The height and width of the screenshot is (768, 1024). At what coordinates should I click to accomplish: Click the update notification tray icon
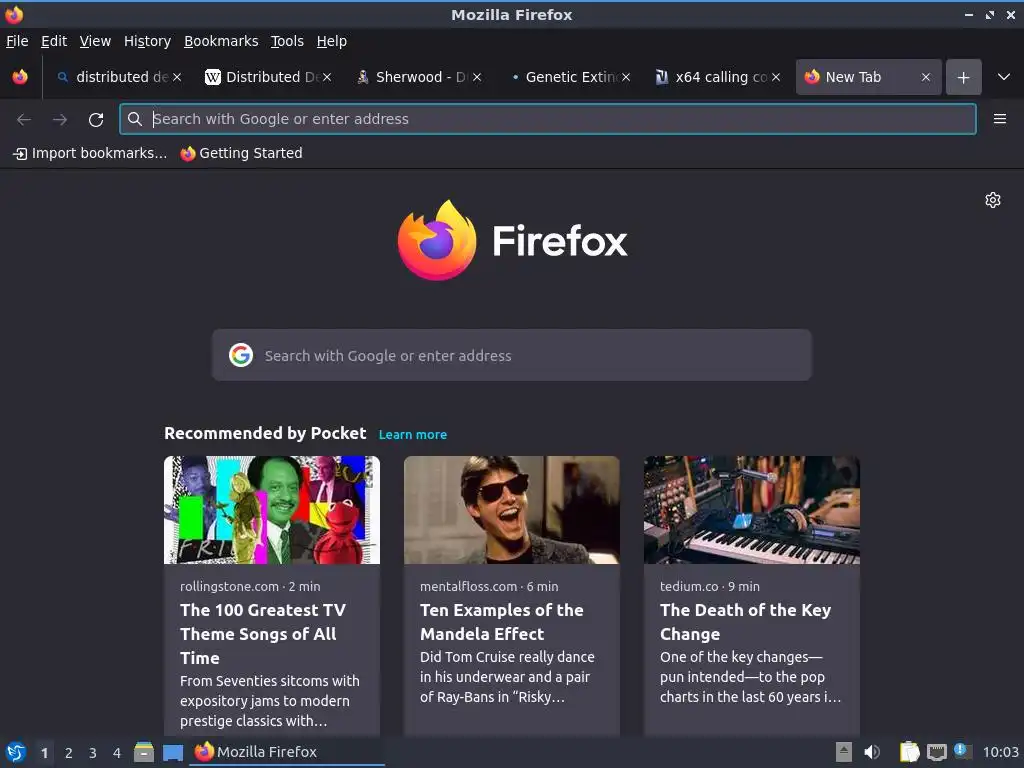click(962, 750)
